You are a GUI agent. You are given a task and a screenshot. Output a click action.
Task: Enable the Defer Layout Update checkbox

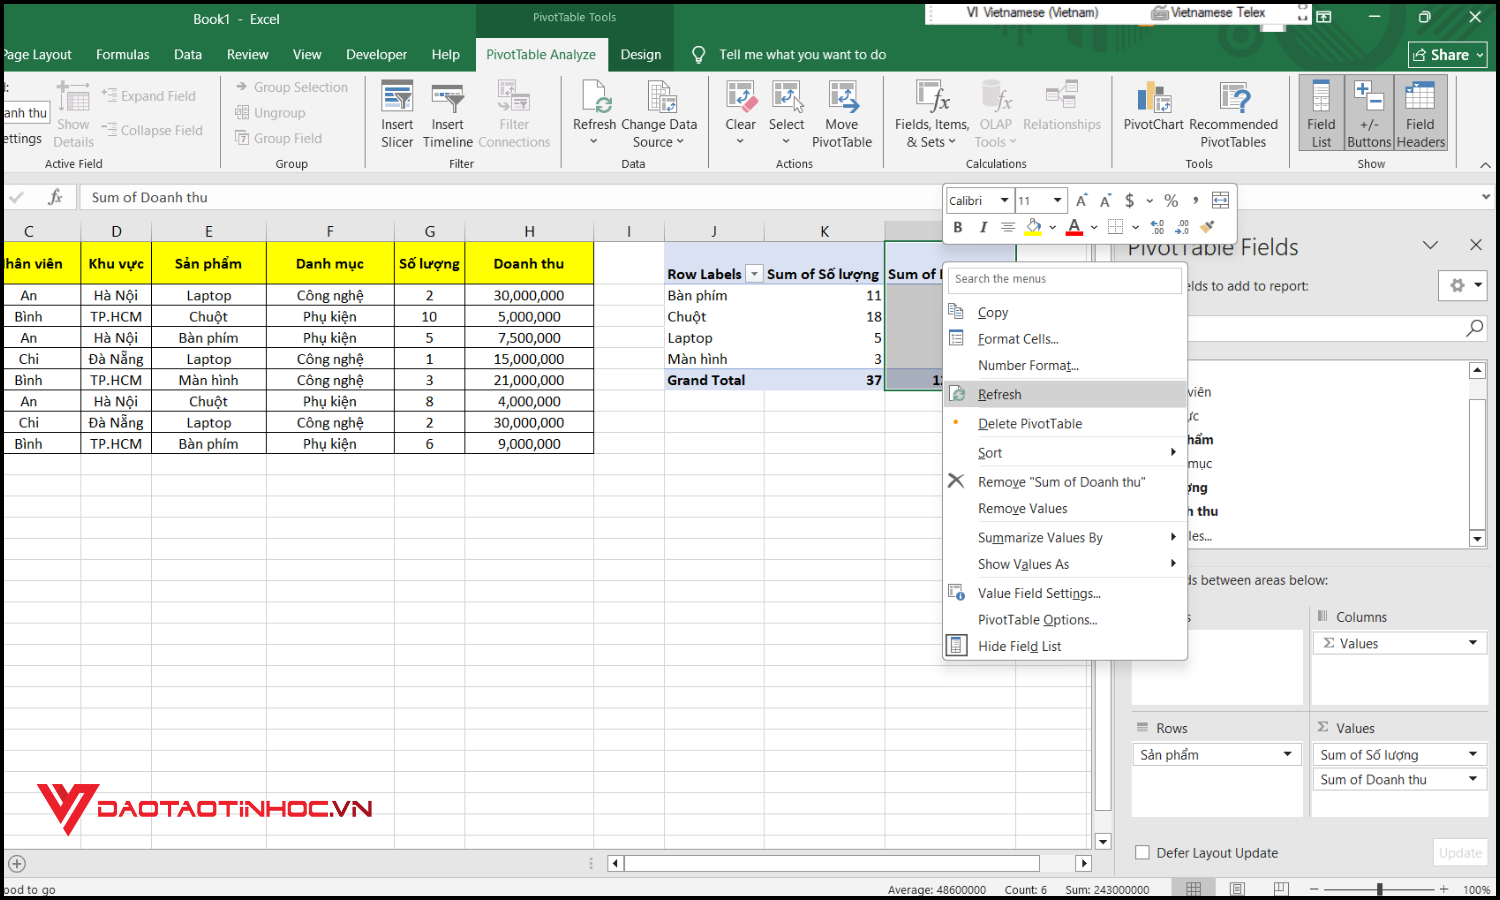click(x=1142, y=852)
